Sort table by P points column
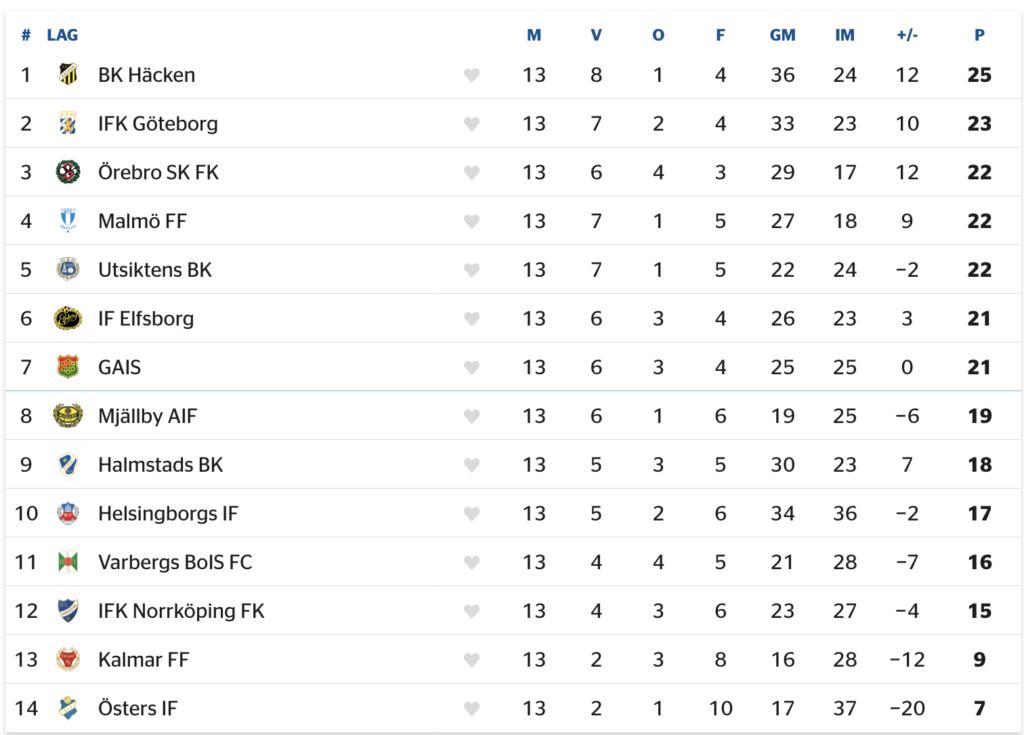1024x735 pixels. [979, 35]
